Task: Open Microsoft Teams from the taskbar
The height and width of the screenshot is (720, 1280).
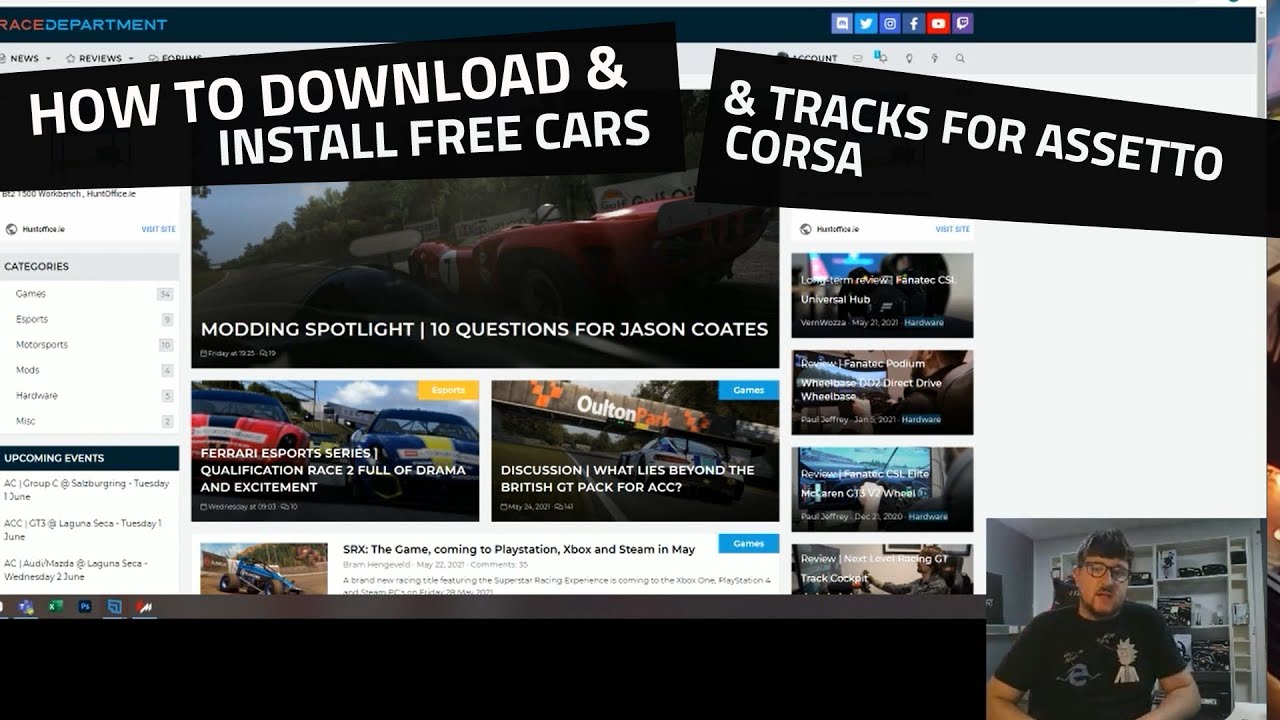Action: point(26,606)
